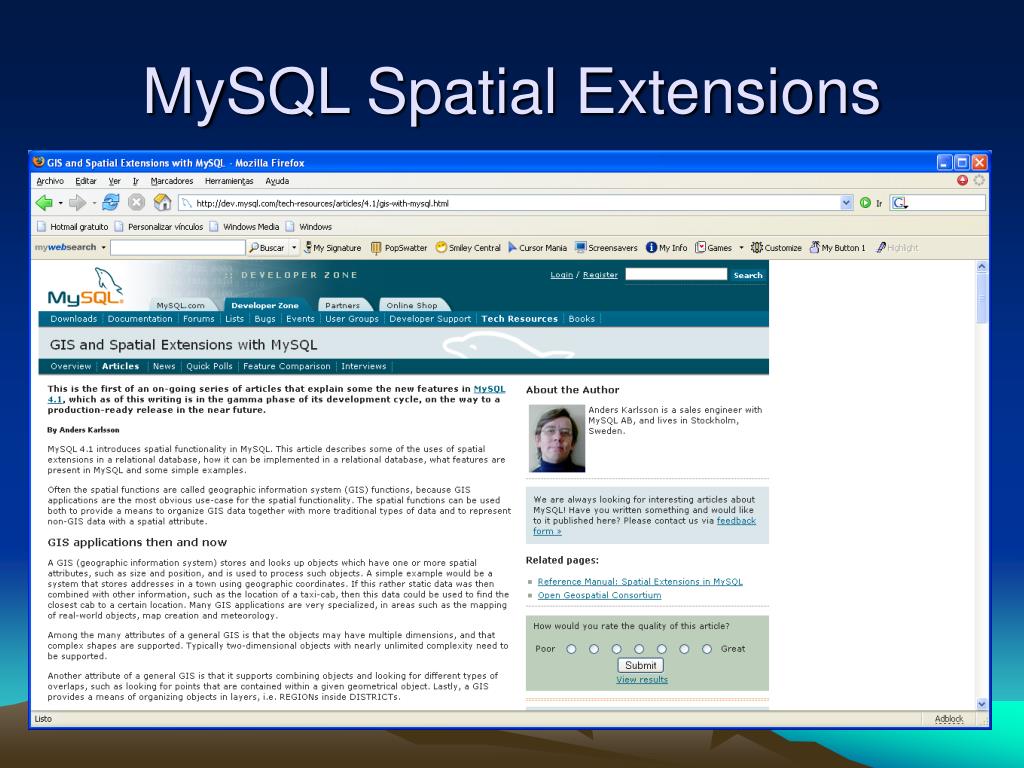Launch PopSwatter toolbar item
1024x768 pixels.
click(399, 248)
